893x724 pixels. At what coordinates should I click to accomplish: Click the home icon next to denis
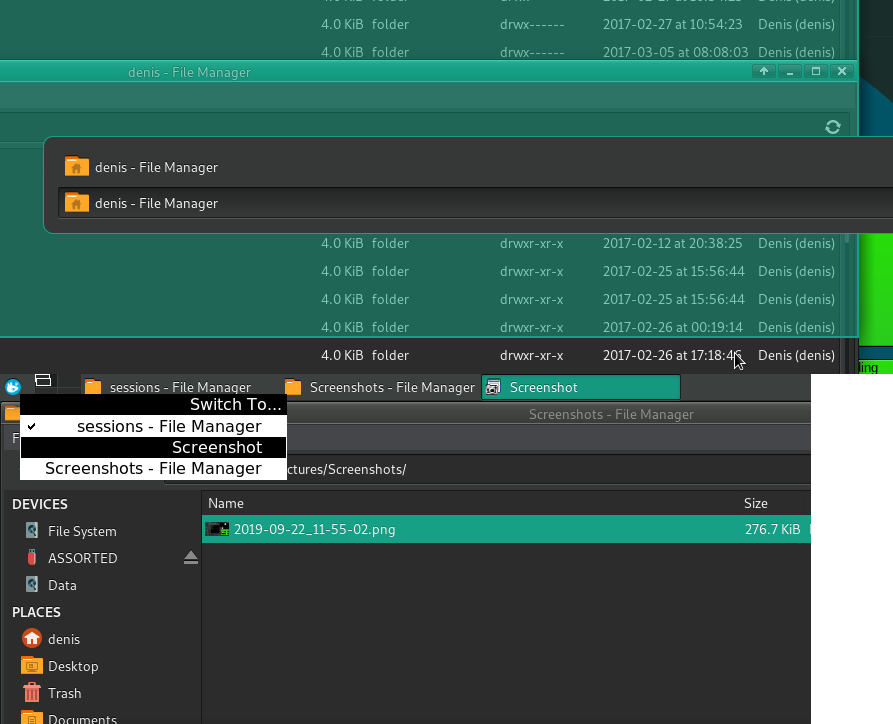click(x=32, y=639)
